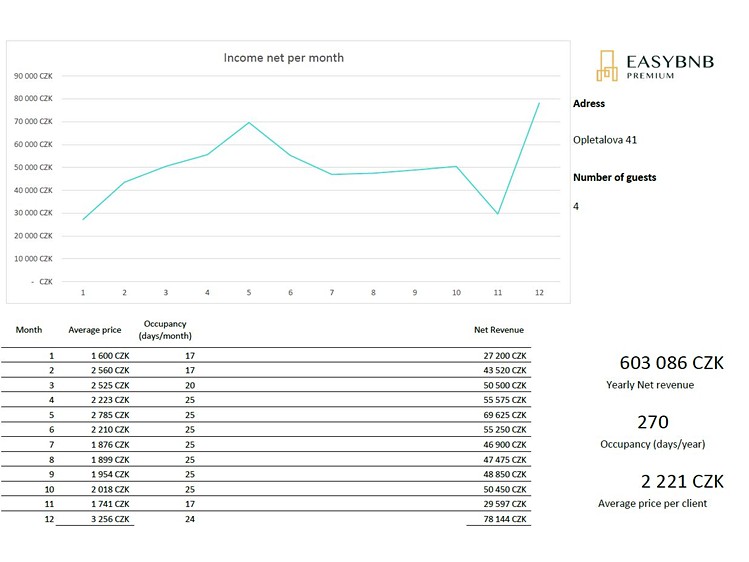This screenshot has height=562, width=749.
Task: Click the '10 000 CZK' y-axis label
Action: (33, 259)
